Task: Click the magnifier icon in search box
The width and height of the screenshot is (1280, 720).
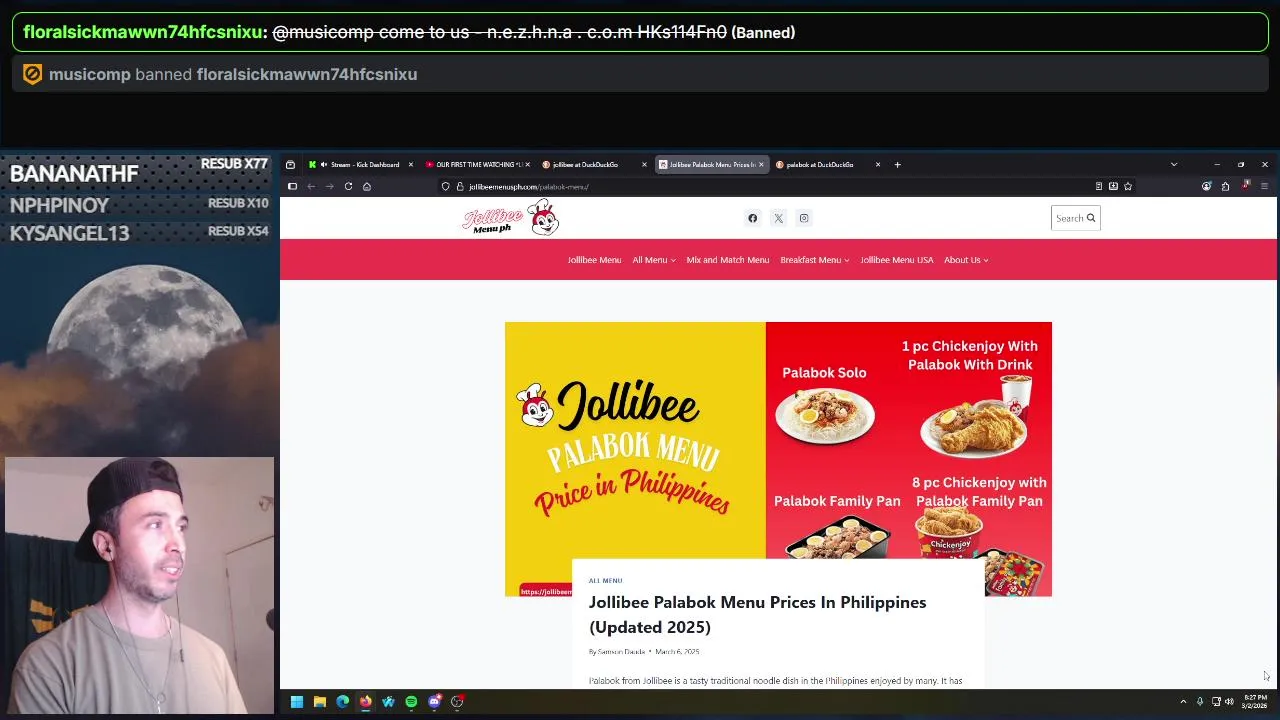Action: (1091, 218)
